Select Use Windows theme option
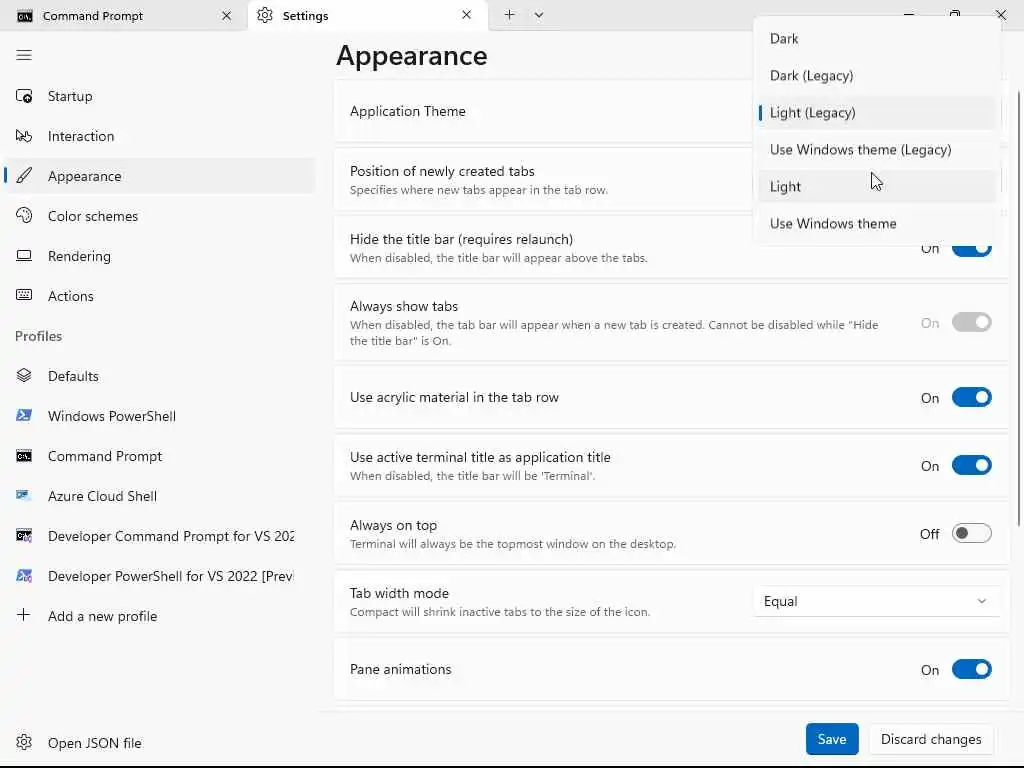1024x768 pixels. tap(876, 223)
